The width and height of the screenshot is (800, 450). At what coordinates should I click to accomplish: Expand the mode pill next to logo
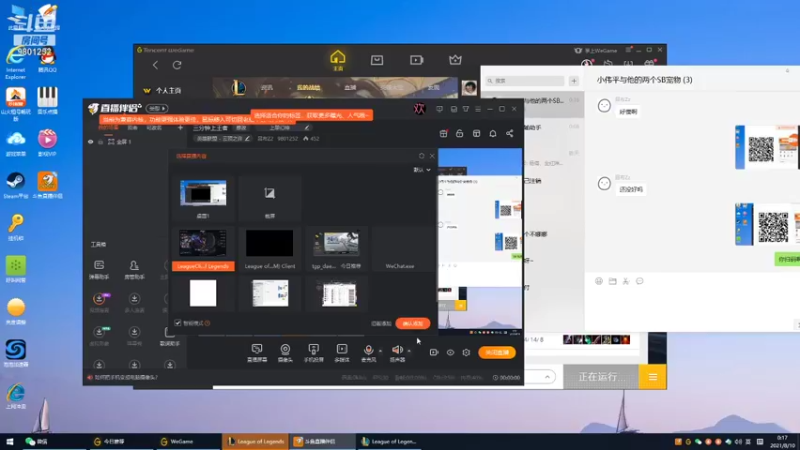pos(157,109)
